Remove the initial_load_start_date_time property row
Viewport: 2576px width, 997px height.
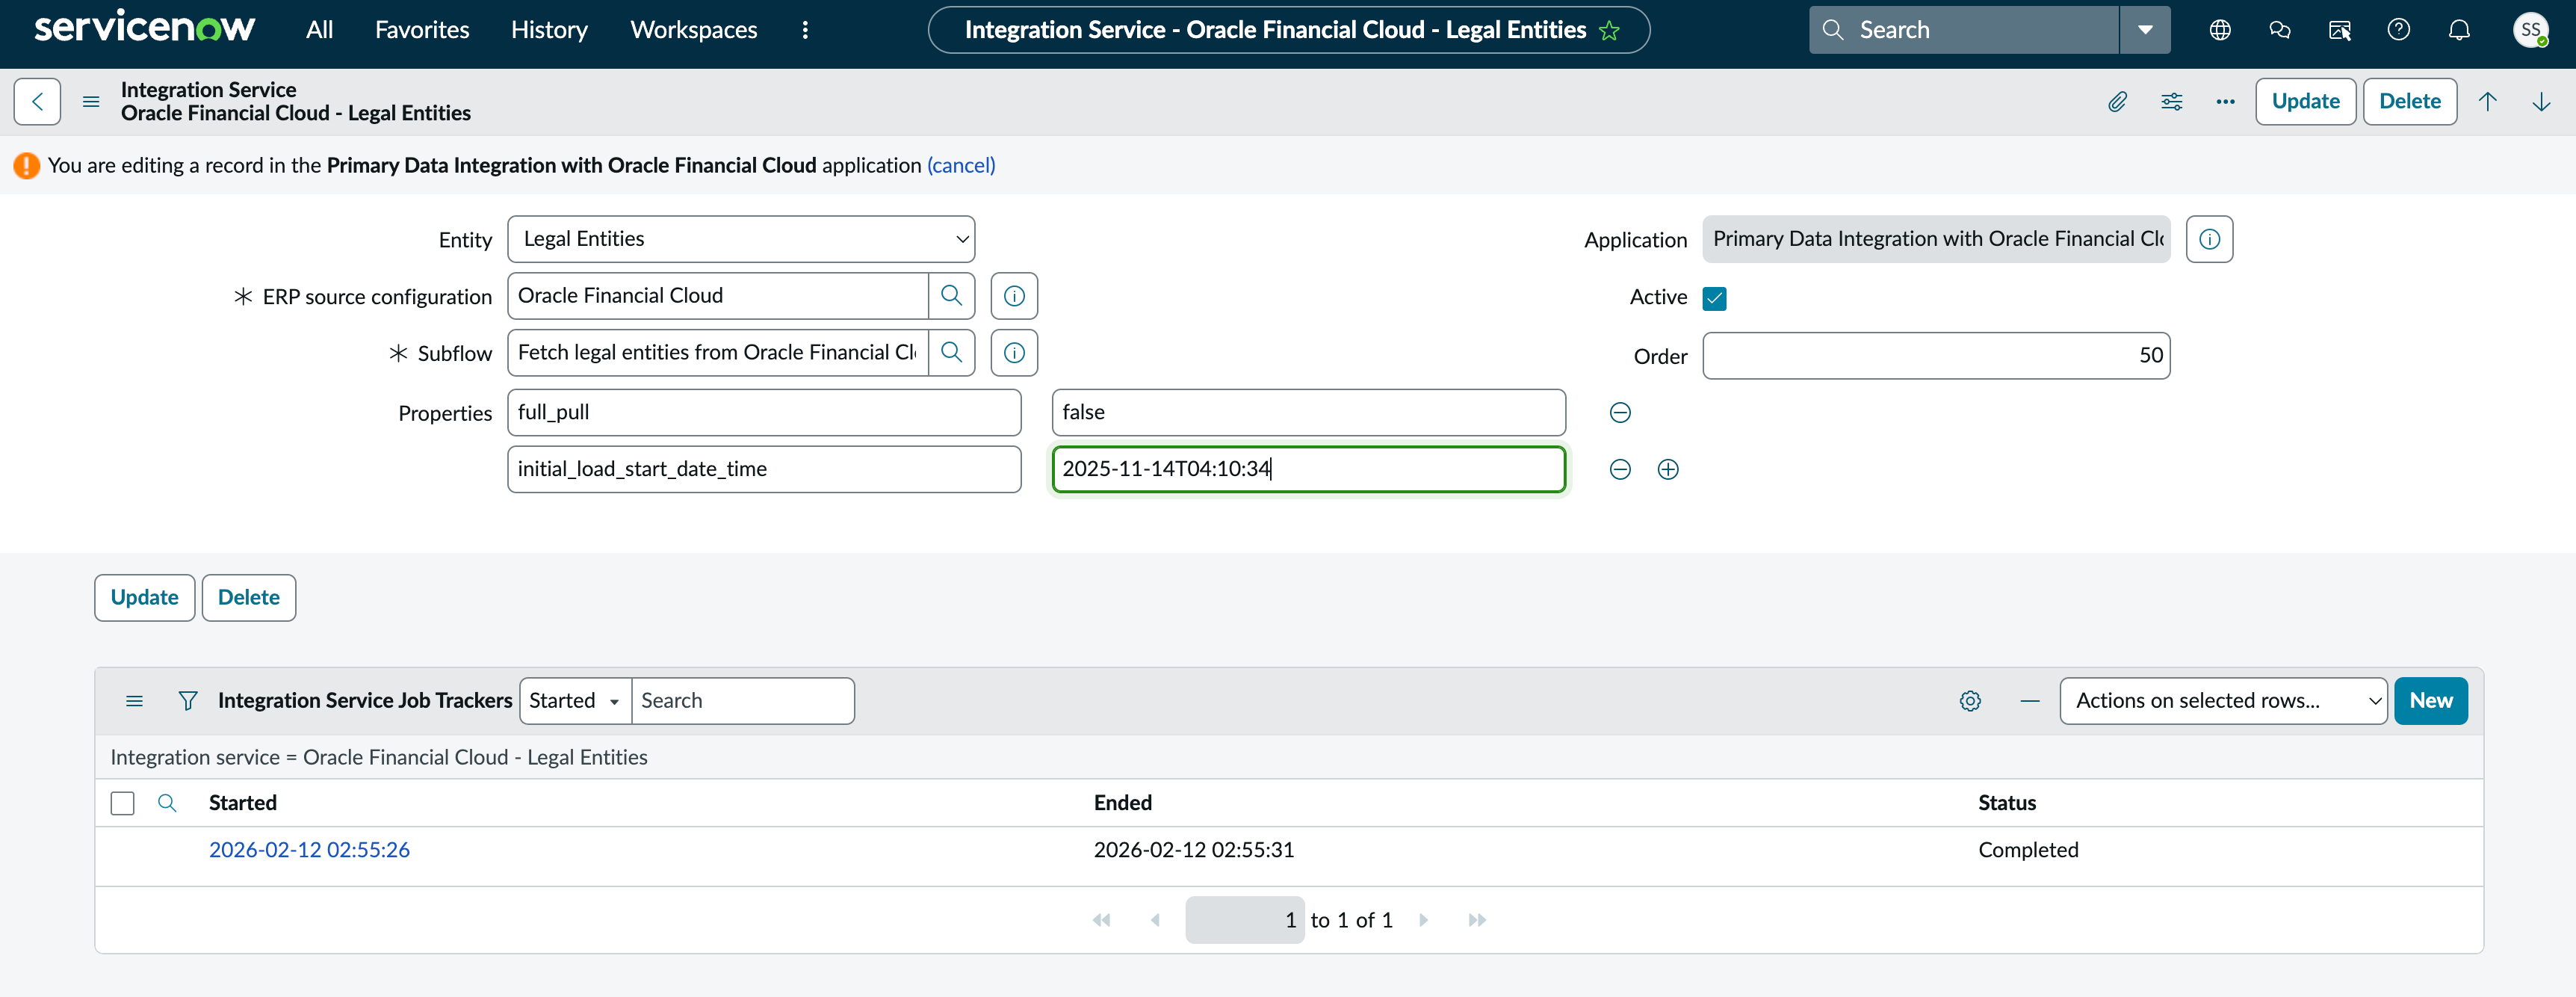[x=1620, y=469]
